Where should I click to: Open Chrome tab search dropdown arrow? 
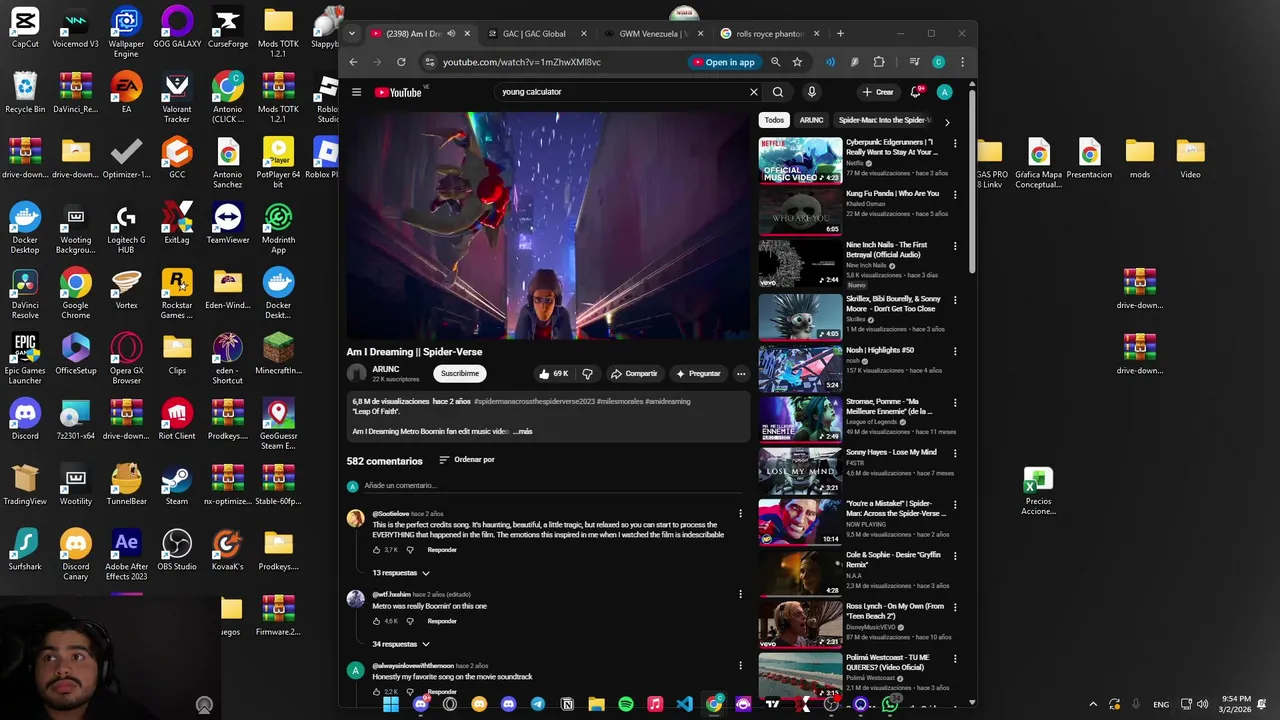click(352, 34)
